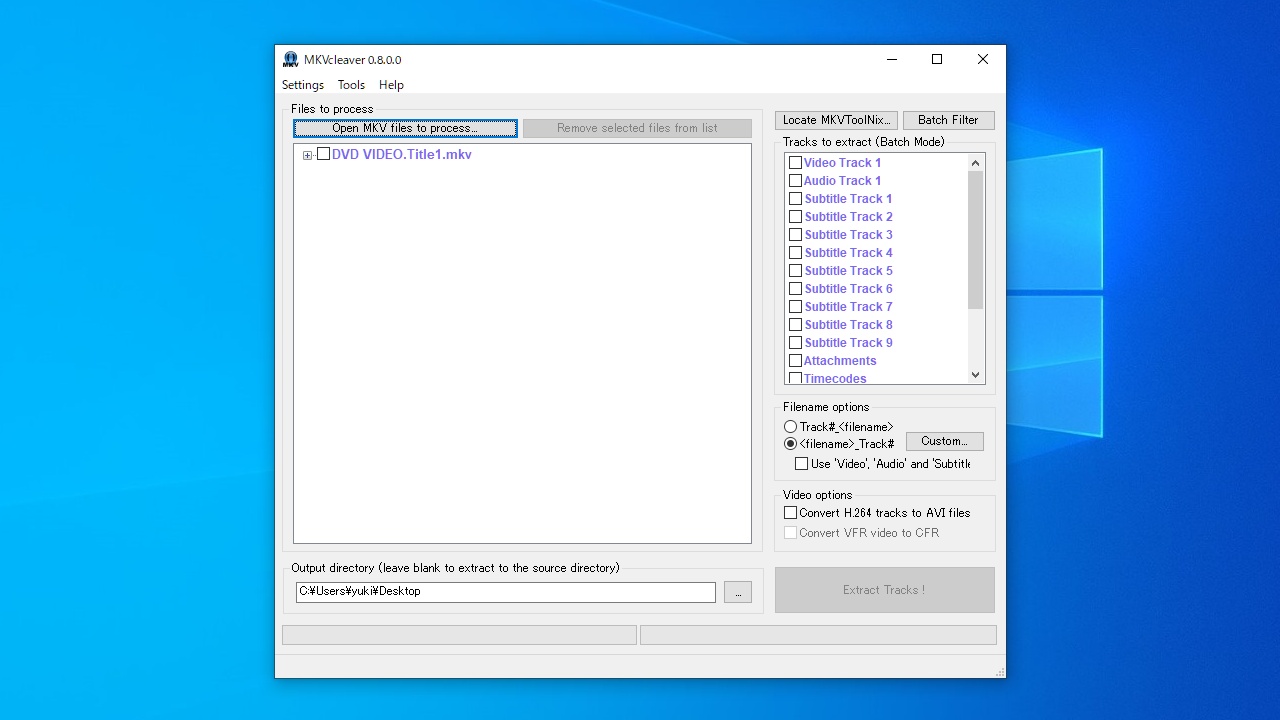Check the DVD VIDEO.Title1.mkv file checkbox
This screenshot has width=1280, height=720.
(323, 154)
